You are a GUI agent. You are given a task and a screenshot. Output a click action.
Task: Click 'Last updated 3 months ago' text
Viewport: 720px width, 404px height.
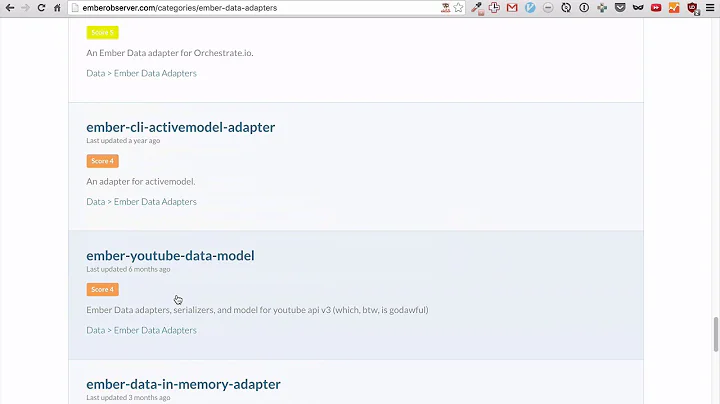[128, 398]
